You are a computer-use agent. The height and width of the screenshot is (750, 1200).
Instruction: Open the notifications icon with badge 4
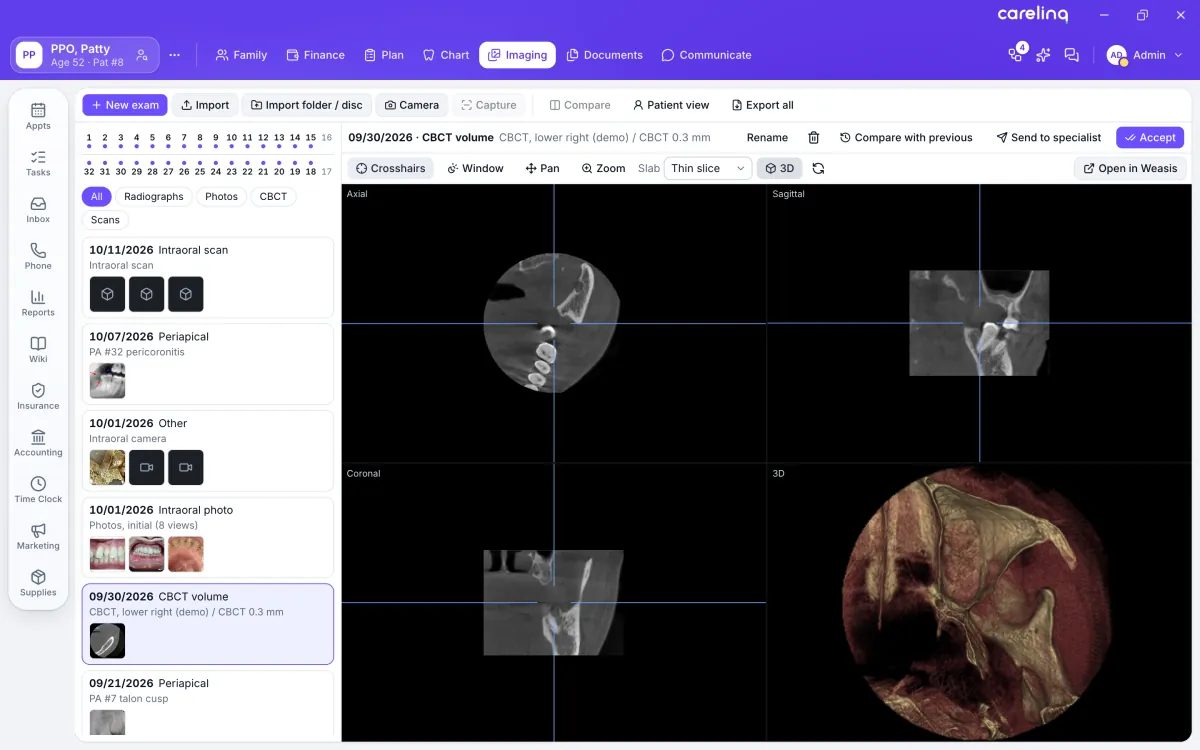click(1016, 54)
